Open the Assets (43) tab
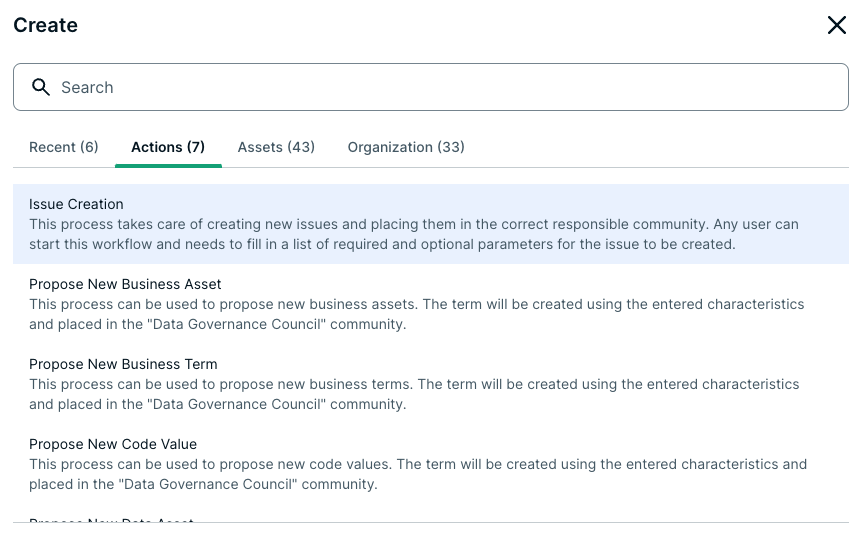Image resolution: width=863 pixels, height=547 pixels. (x=276, y=147)
